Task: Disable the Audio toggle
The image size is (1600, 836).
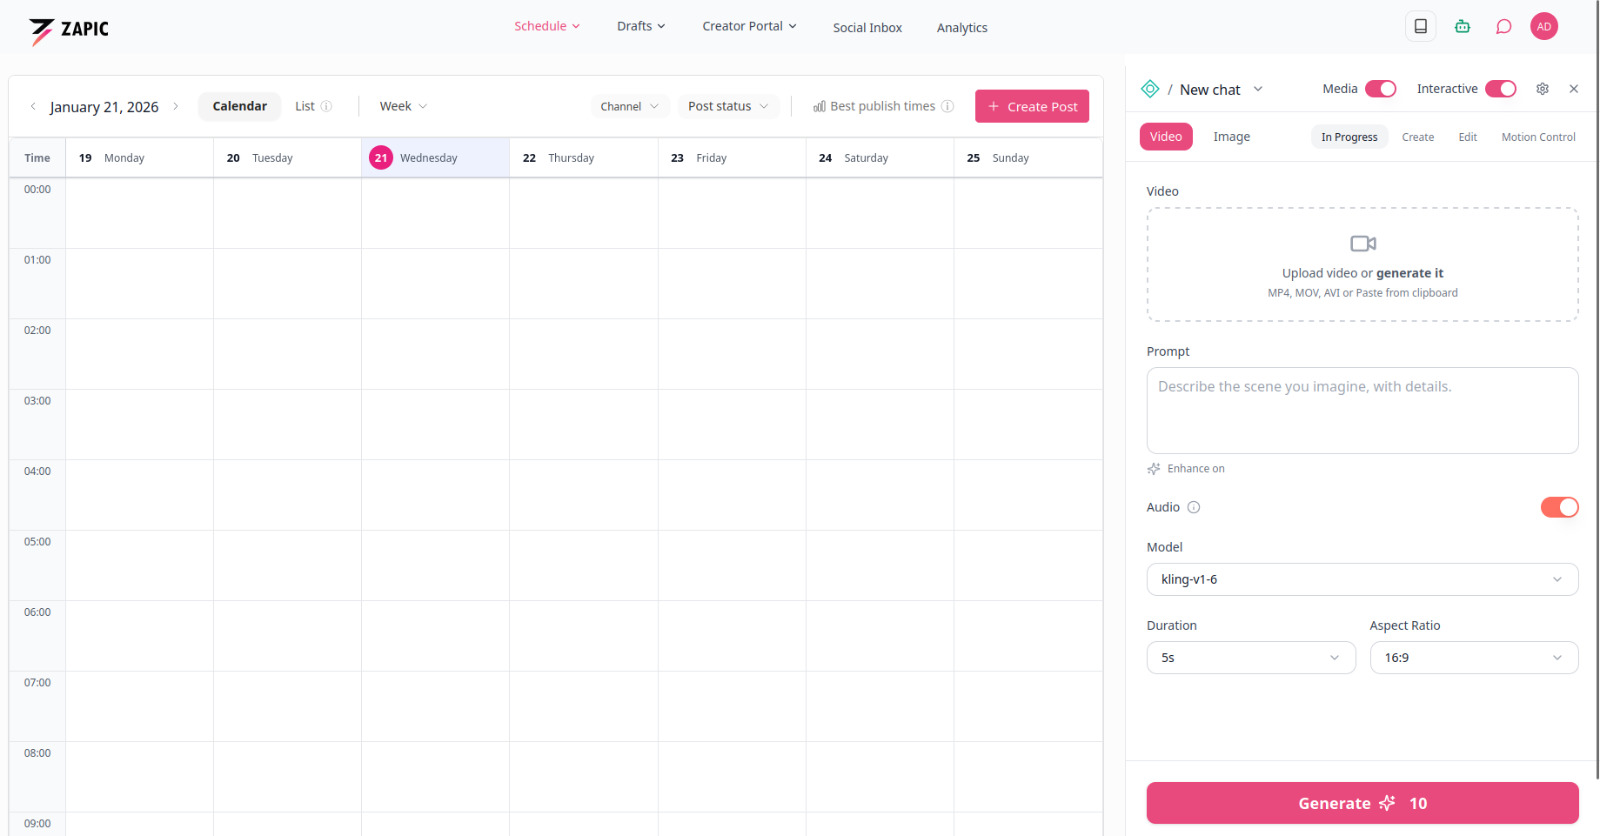Action: pos(1559,507)
